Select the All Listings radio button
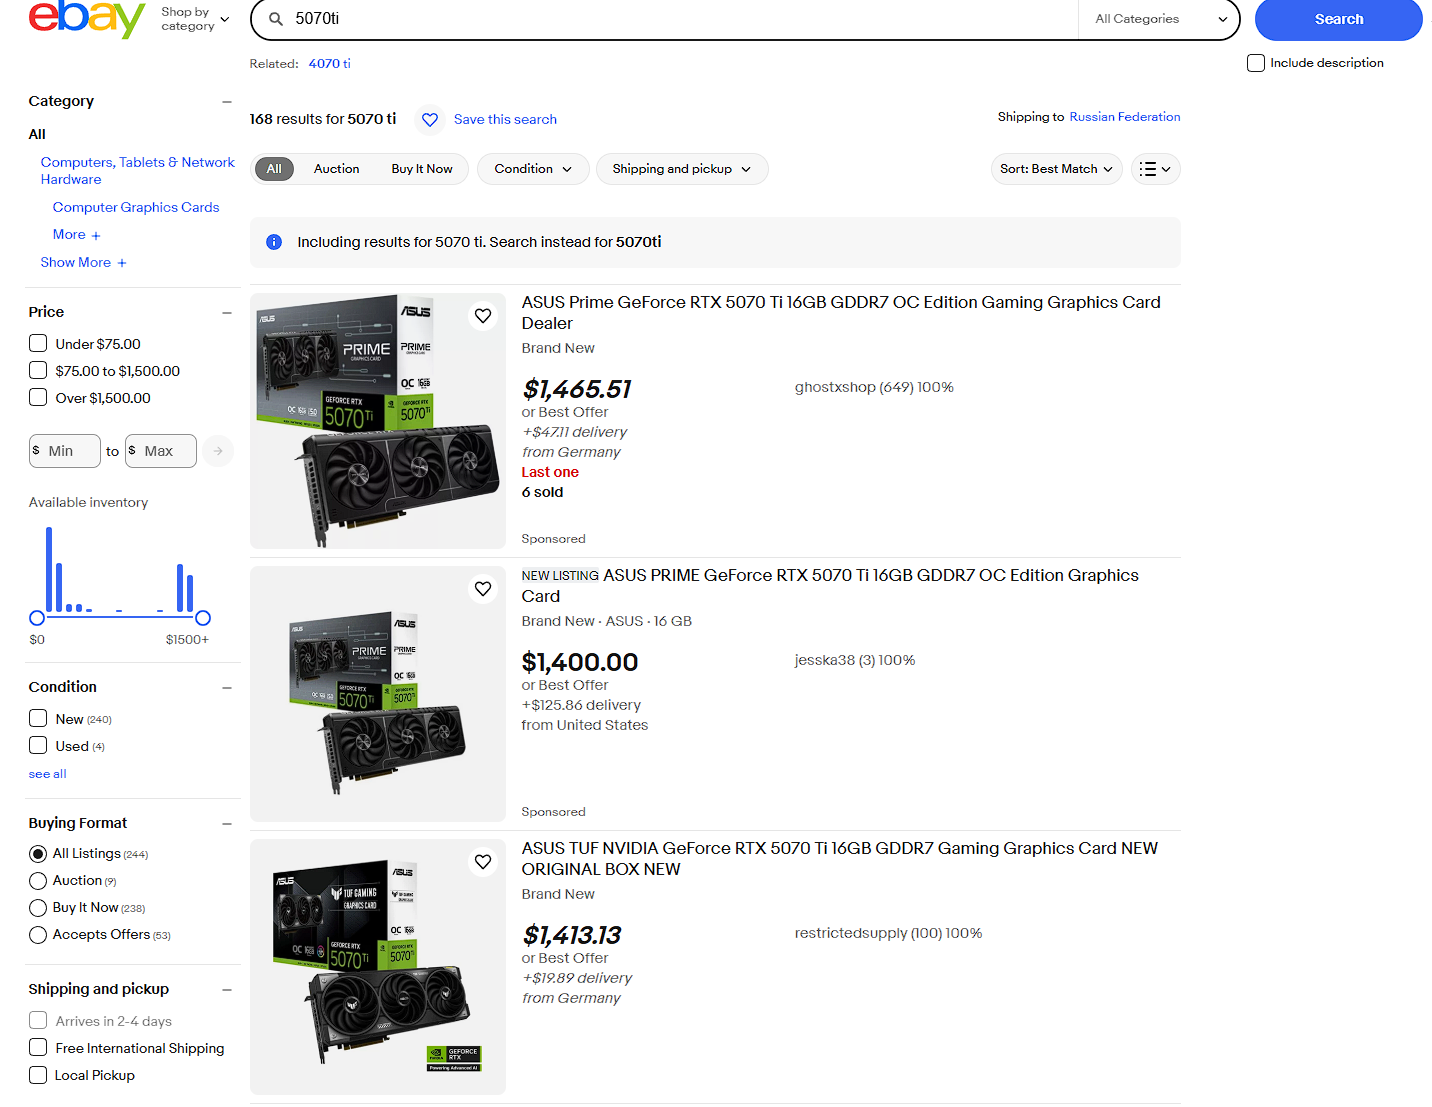Viewport: 1432px width, 1107px height. pyautogui.click(x=38, y=854)
